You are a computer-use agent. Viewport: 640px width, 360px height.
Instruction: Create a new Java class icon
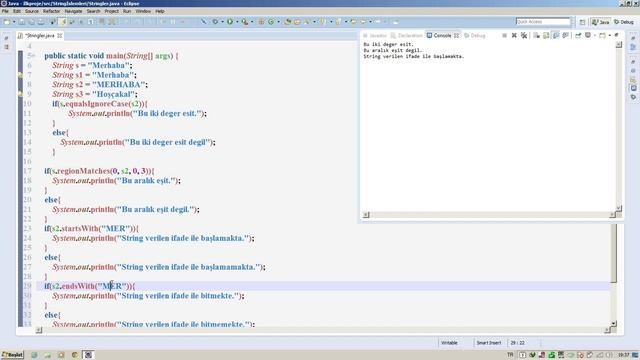271,22
